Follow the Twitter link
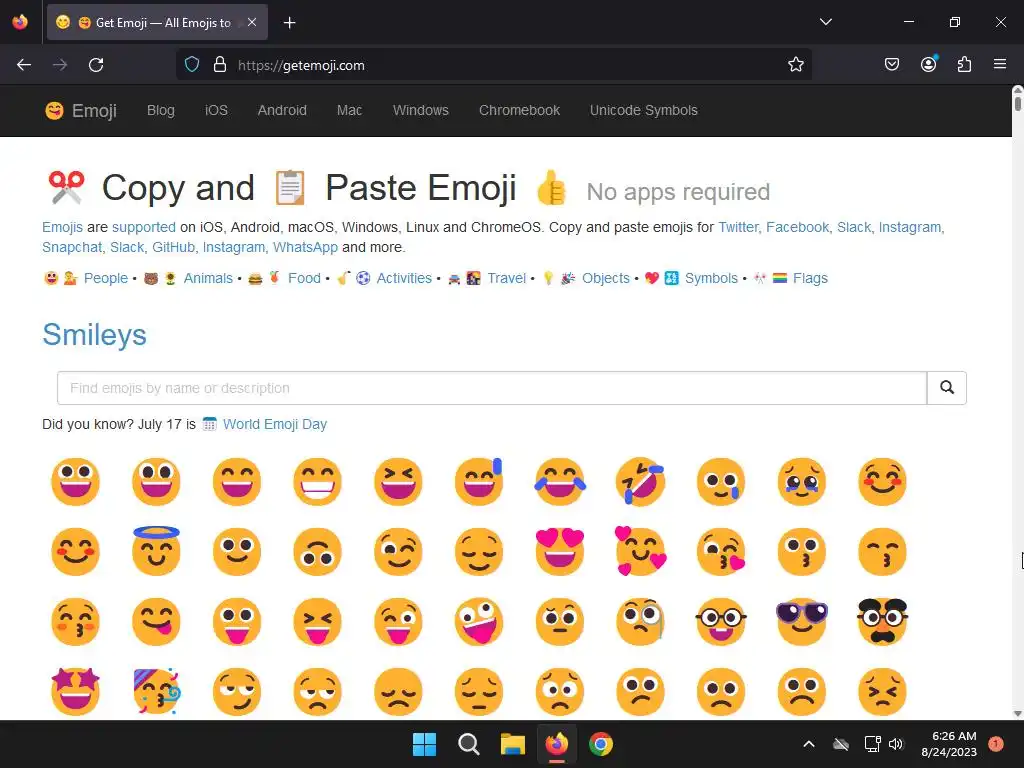Viewport: 1024px width, 768px height. pos(739,227)
